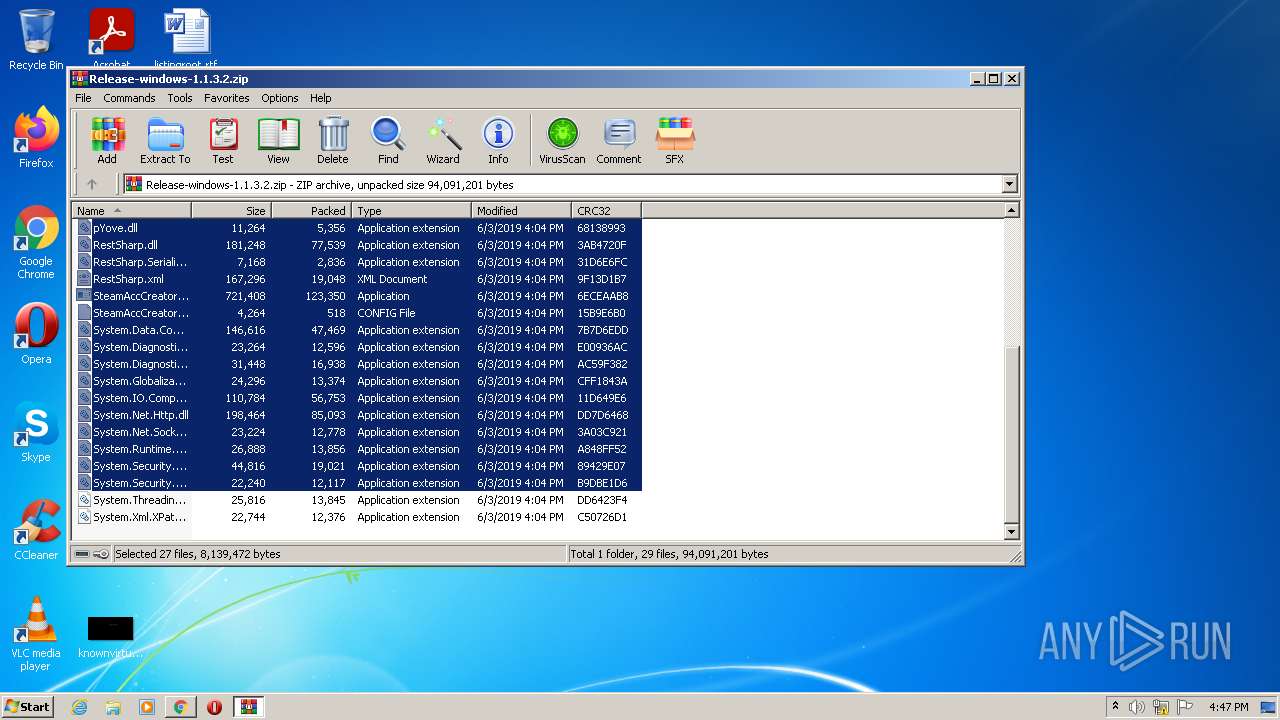Sort files by Modified column
Image resolution: width=1280 pixels, height=720 pixels.
click(x=521, y=210)
